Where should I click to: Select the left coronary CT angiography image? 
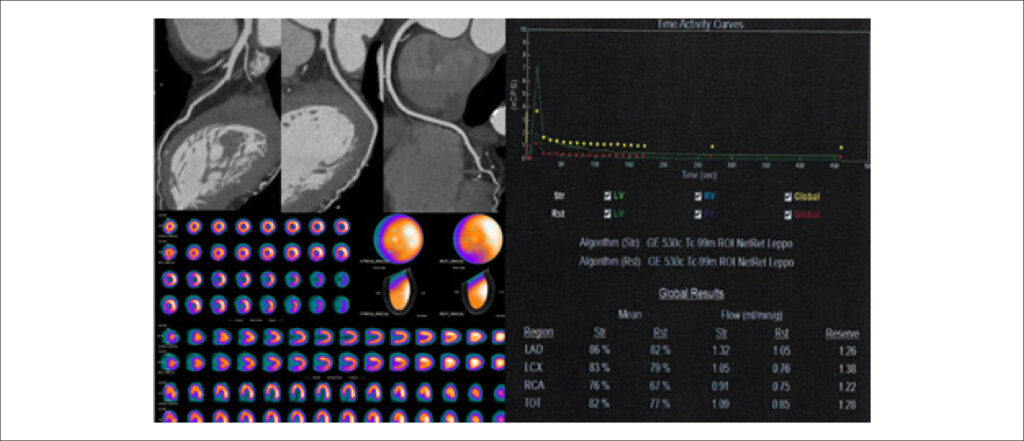pos(217,114)
